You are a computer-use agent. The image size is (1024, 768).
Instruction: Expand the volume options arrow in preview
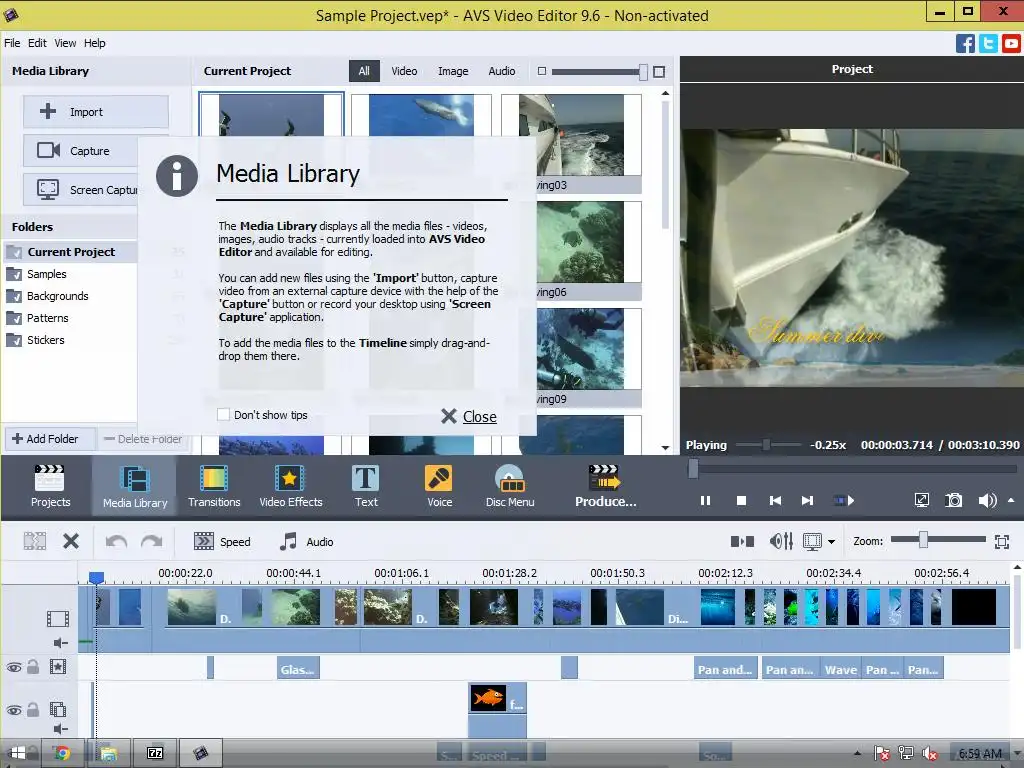[1011, 500]
